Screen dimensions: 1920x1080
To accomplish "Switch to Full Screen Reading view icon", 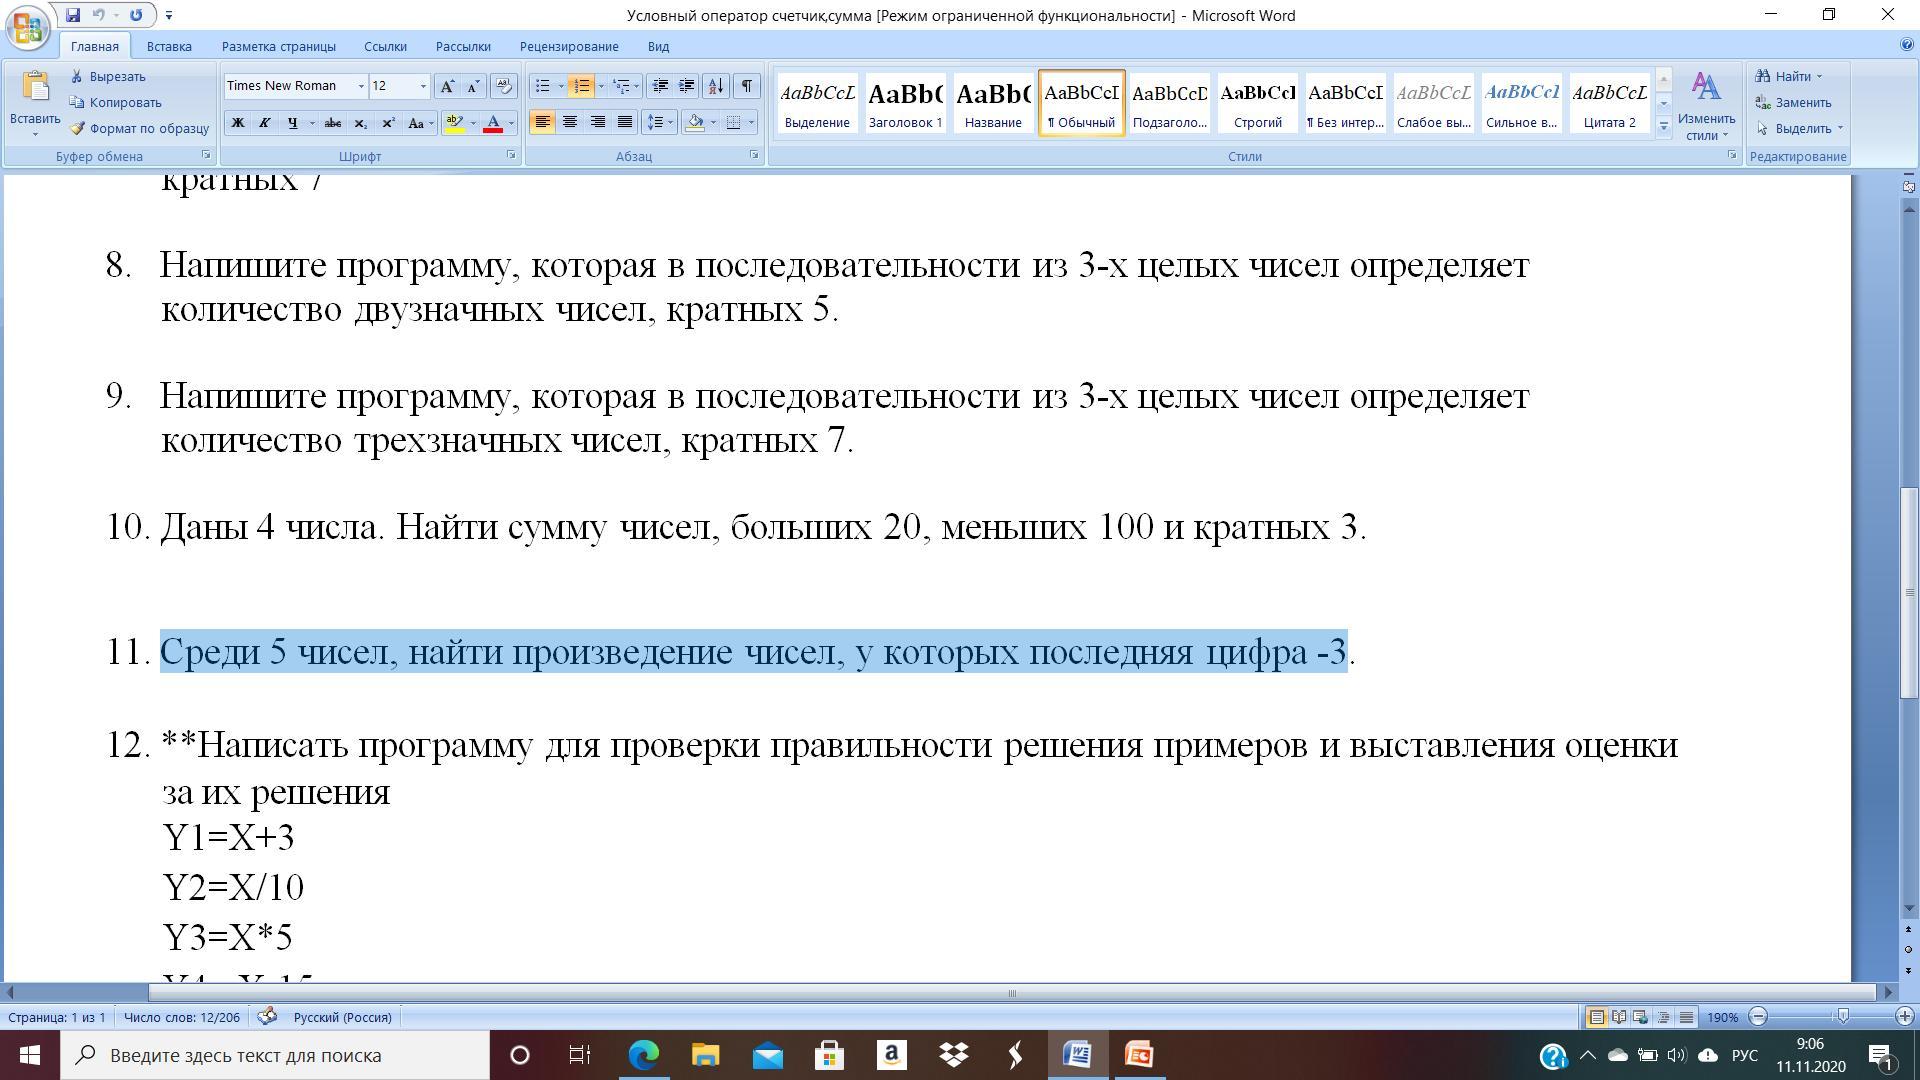I will click(1619, 1017).
